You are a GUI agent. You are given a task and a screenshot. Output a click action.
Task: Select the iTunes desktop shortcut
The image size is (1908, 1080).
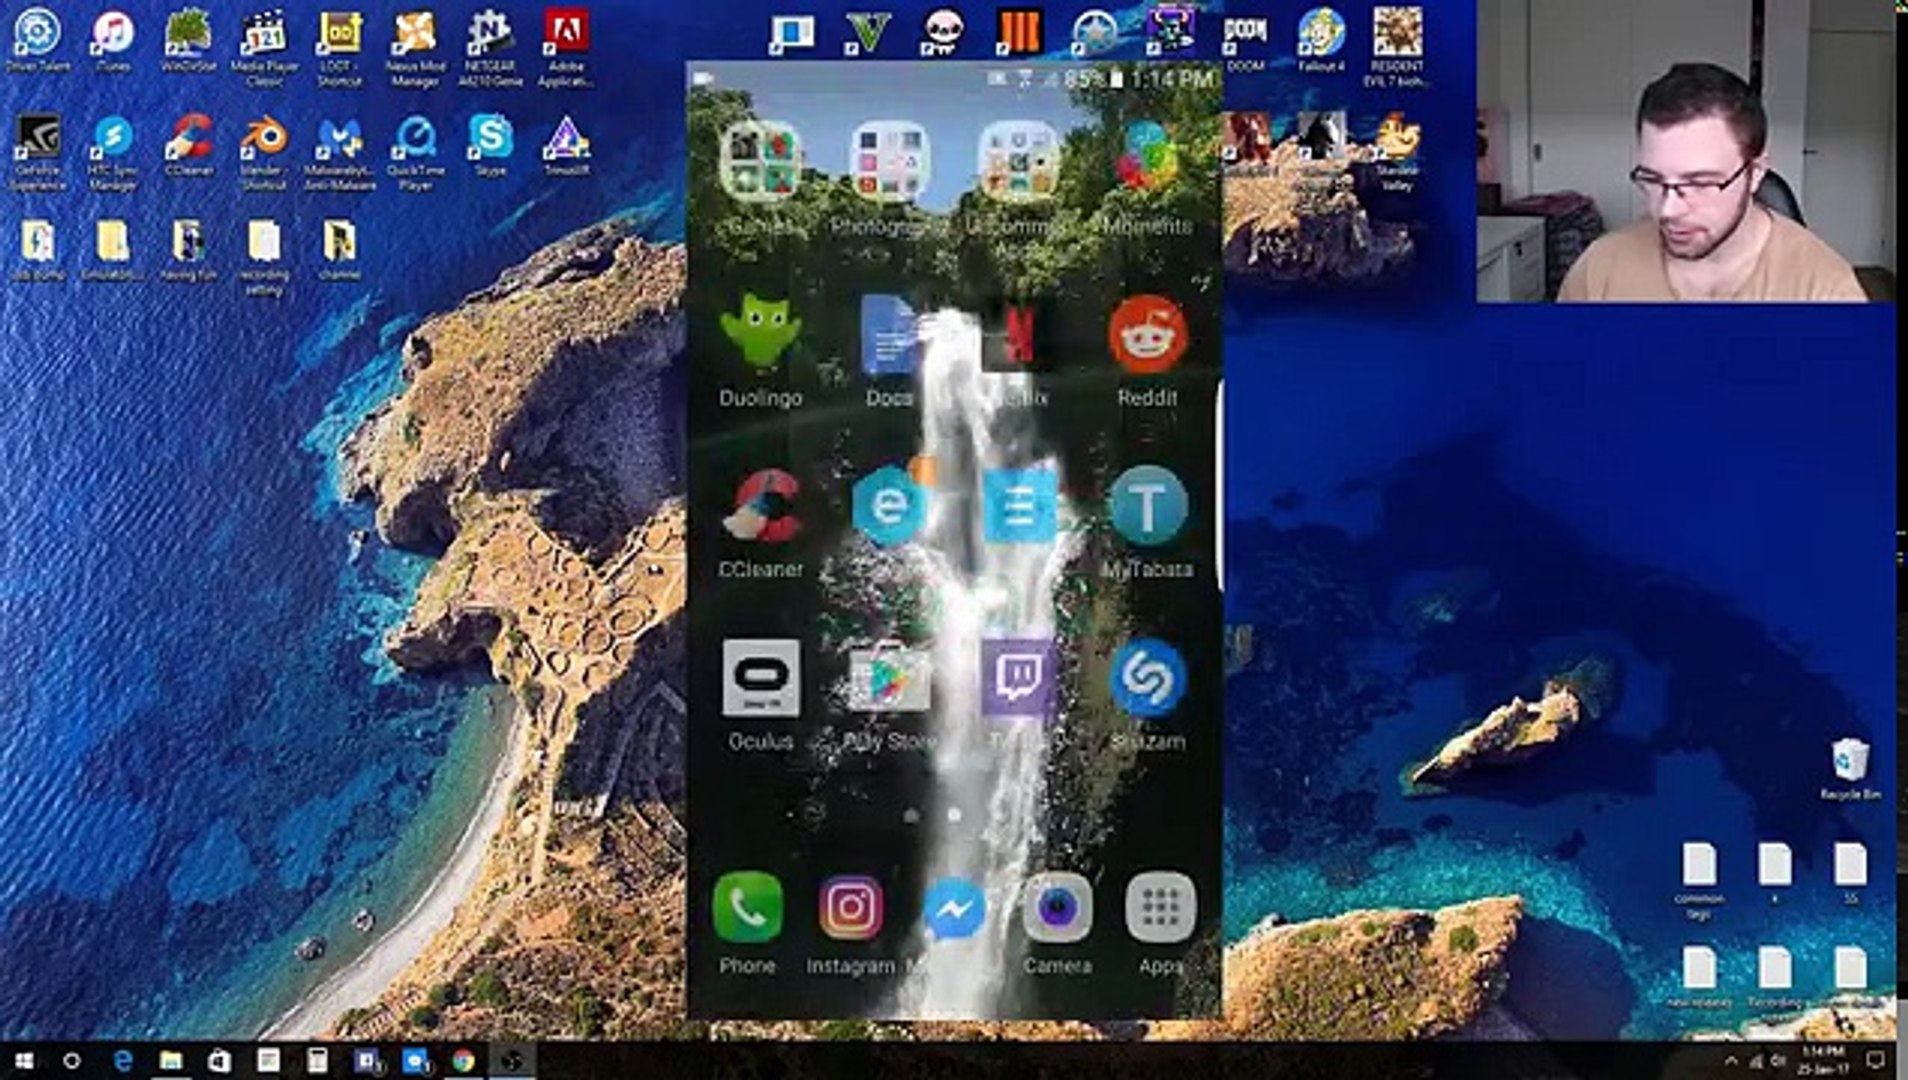pos(113,40)
